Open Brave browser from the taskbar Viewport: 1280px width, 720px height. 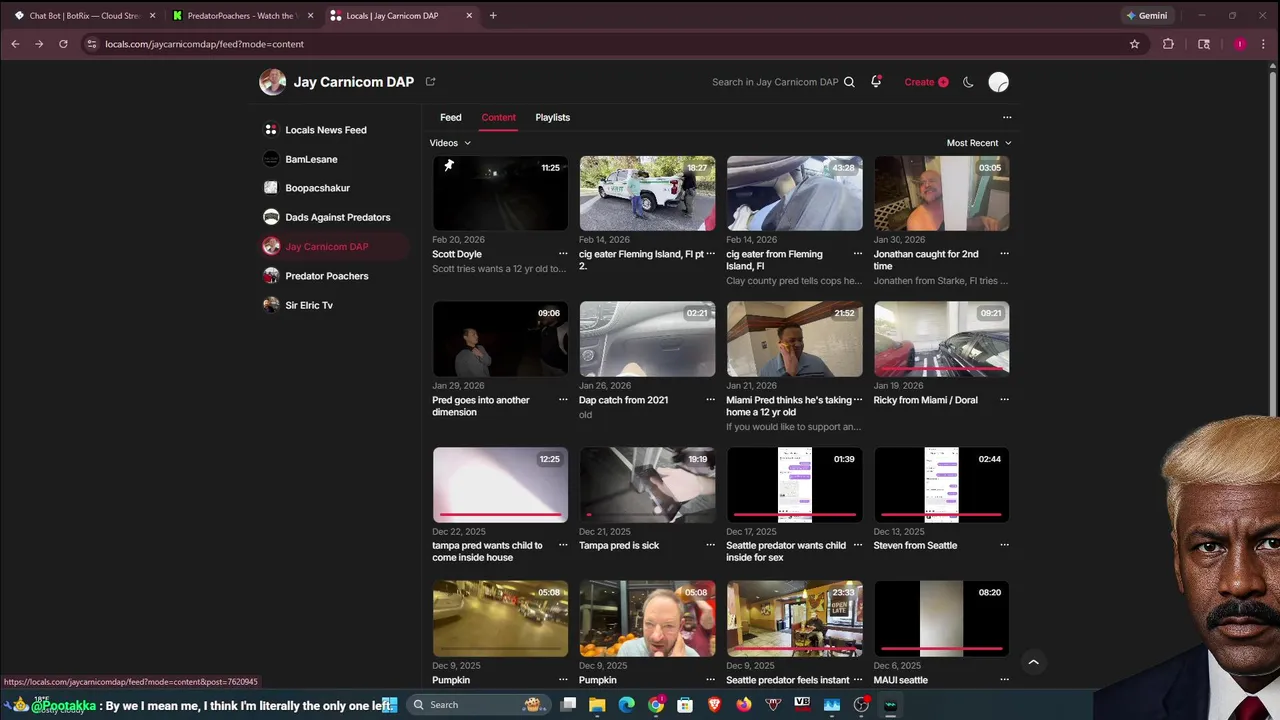[714, 705]
